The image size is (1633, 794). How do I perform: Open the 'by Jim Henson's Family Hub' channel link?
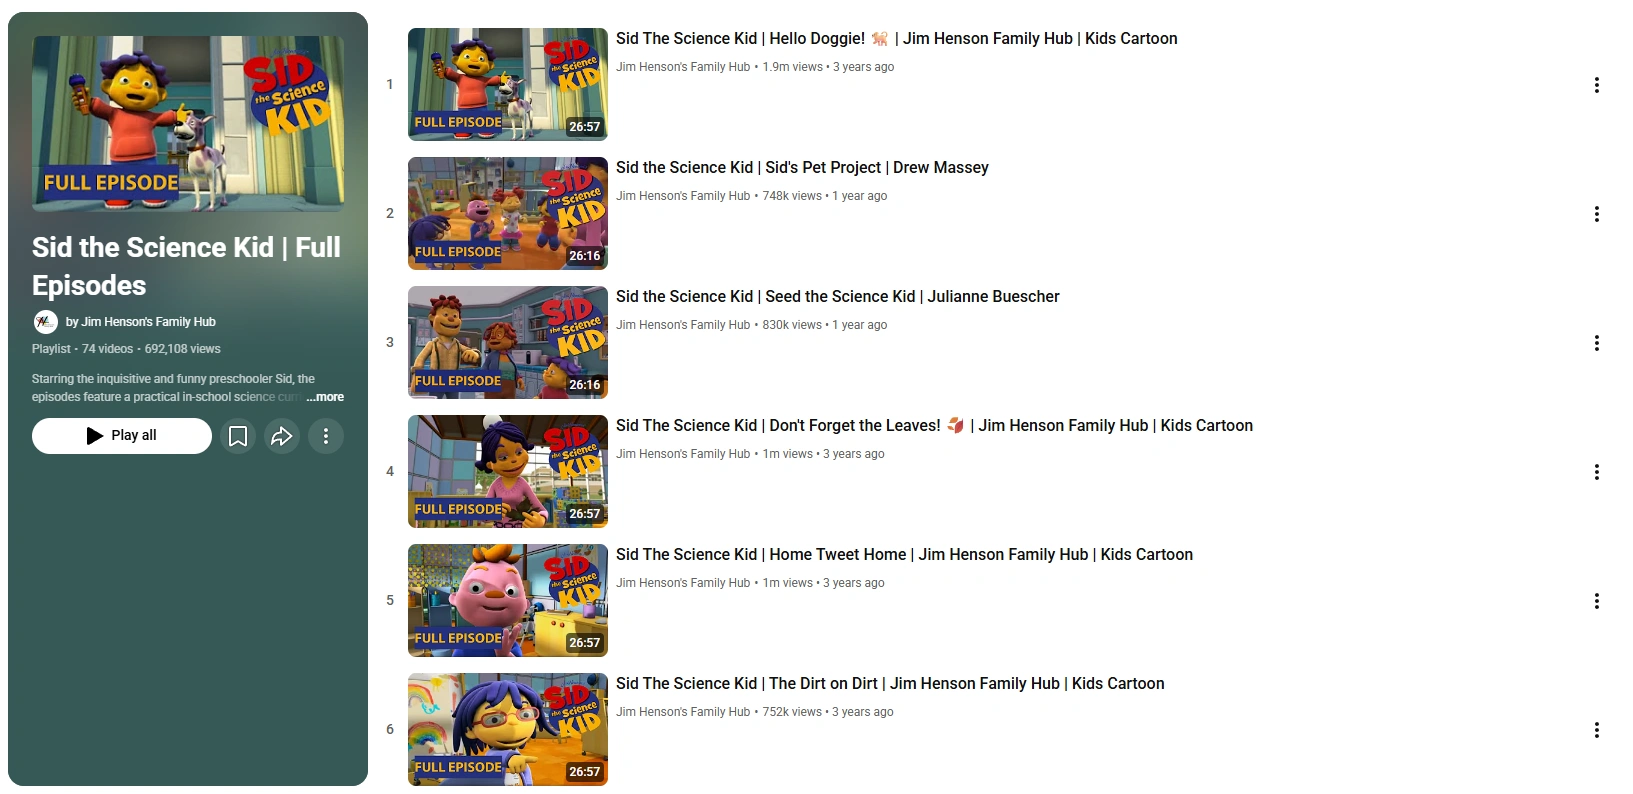pos(141,322)
